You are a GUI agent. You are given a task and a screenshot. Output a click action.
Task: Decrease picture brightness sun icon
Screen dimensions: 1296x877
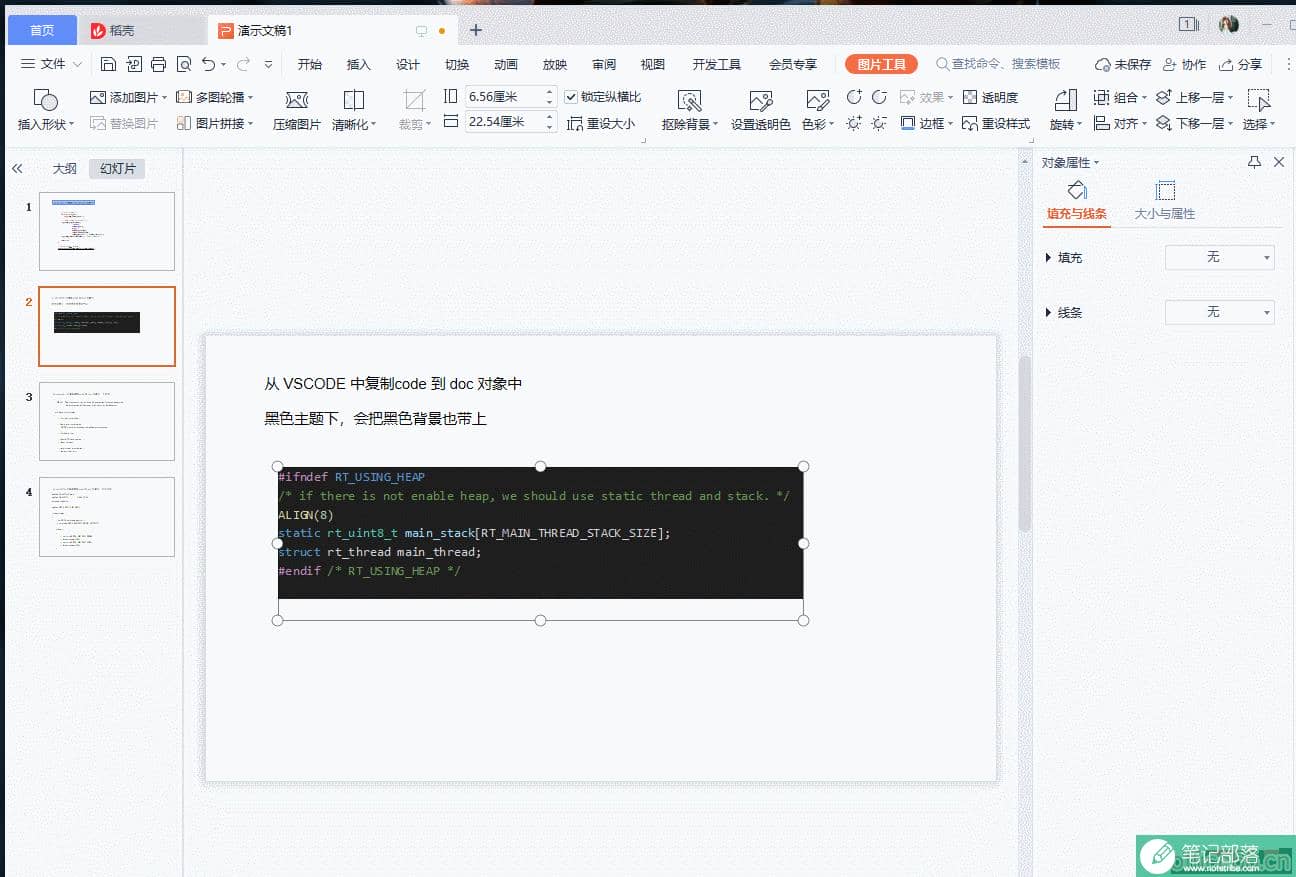click(x=879, y=123)
